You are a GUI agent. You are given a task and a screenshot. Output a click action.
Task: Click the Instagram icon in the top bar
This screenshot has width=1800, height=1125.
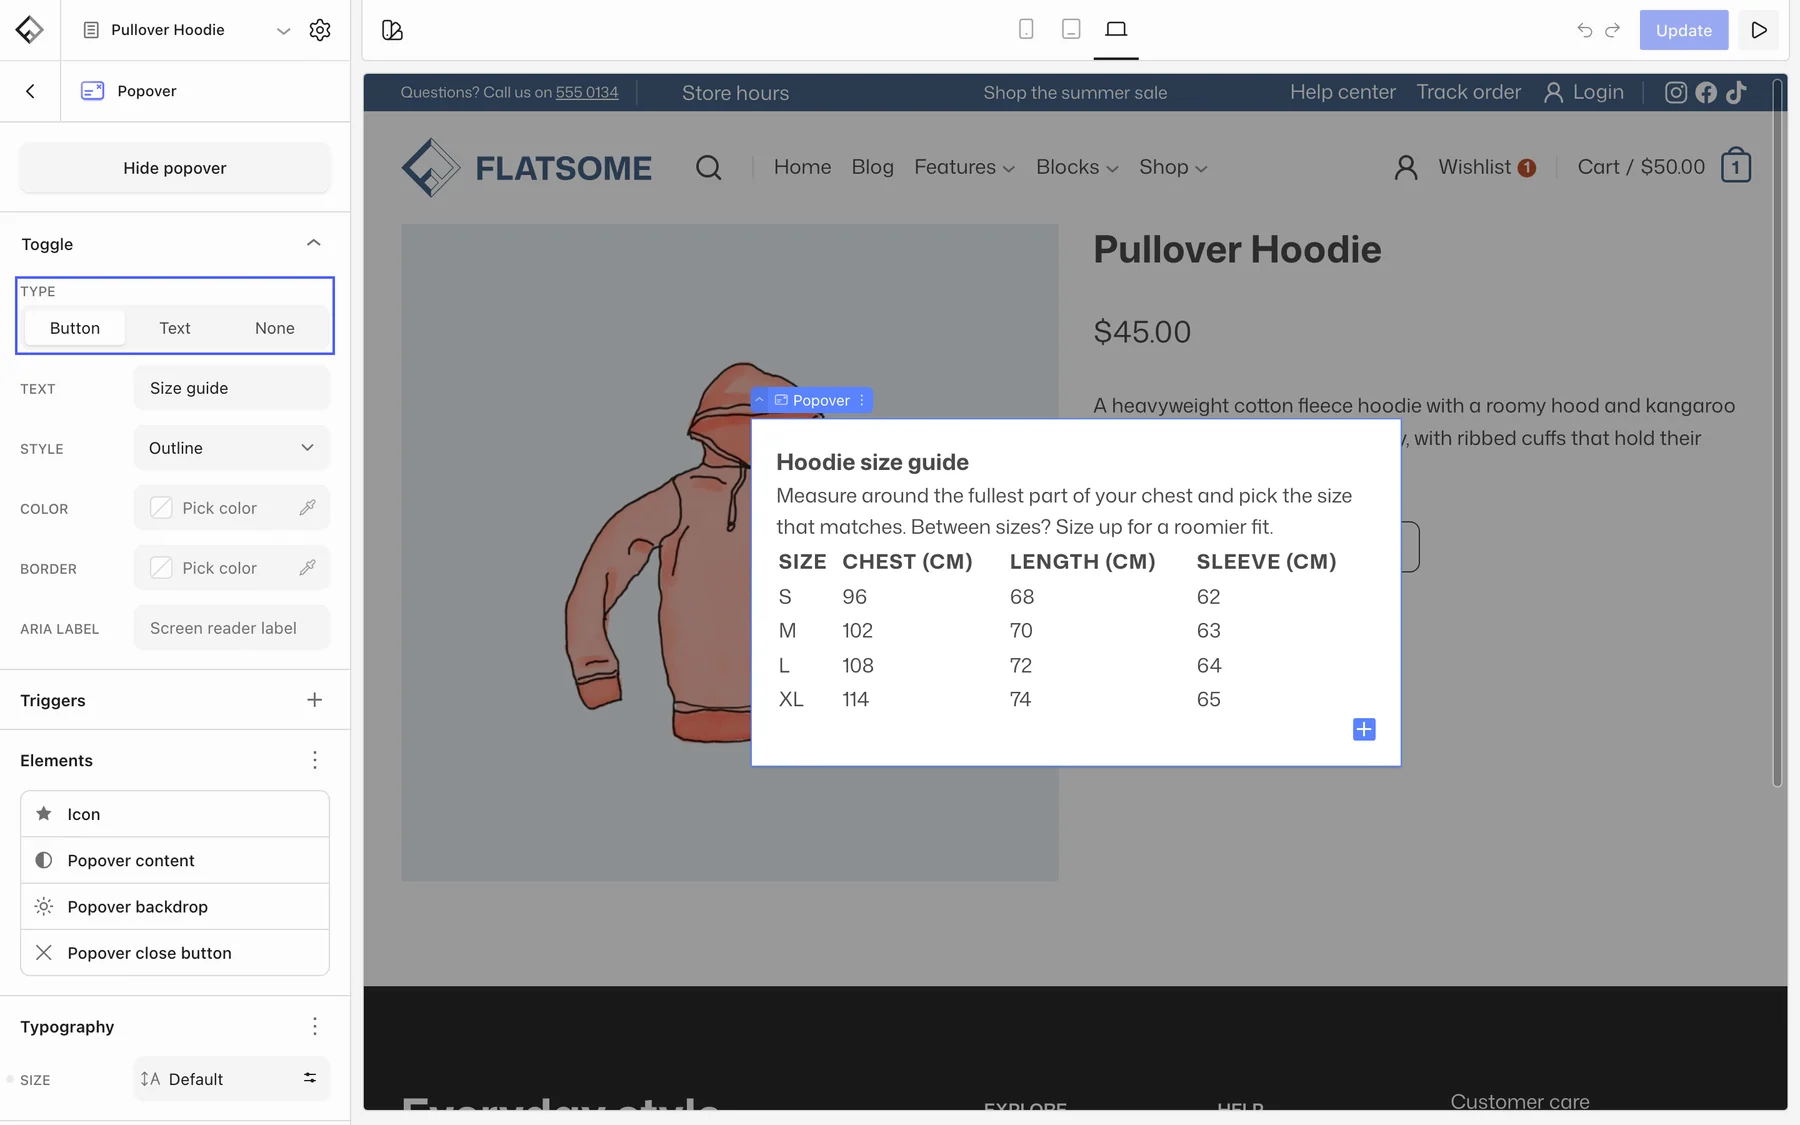(x=1676, y=92)
